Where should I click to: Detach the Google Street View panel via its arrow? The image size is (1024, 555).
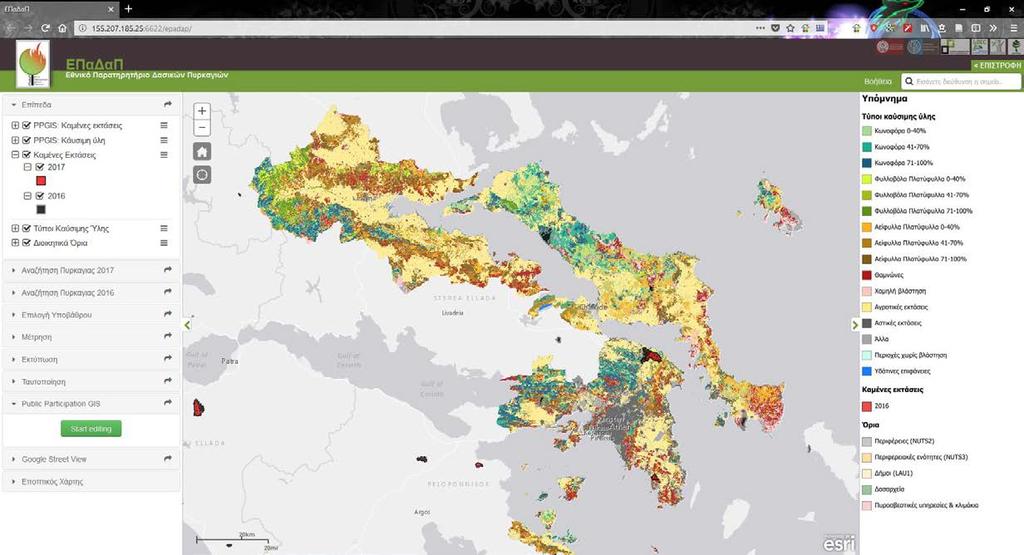pos(168,458)
